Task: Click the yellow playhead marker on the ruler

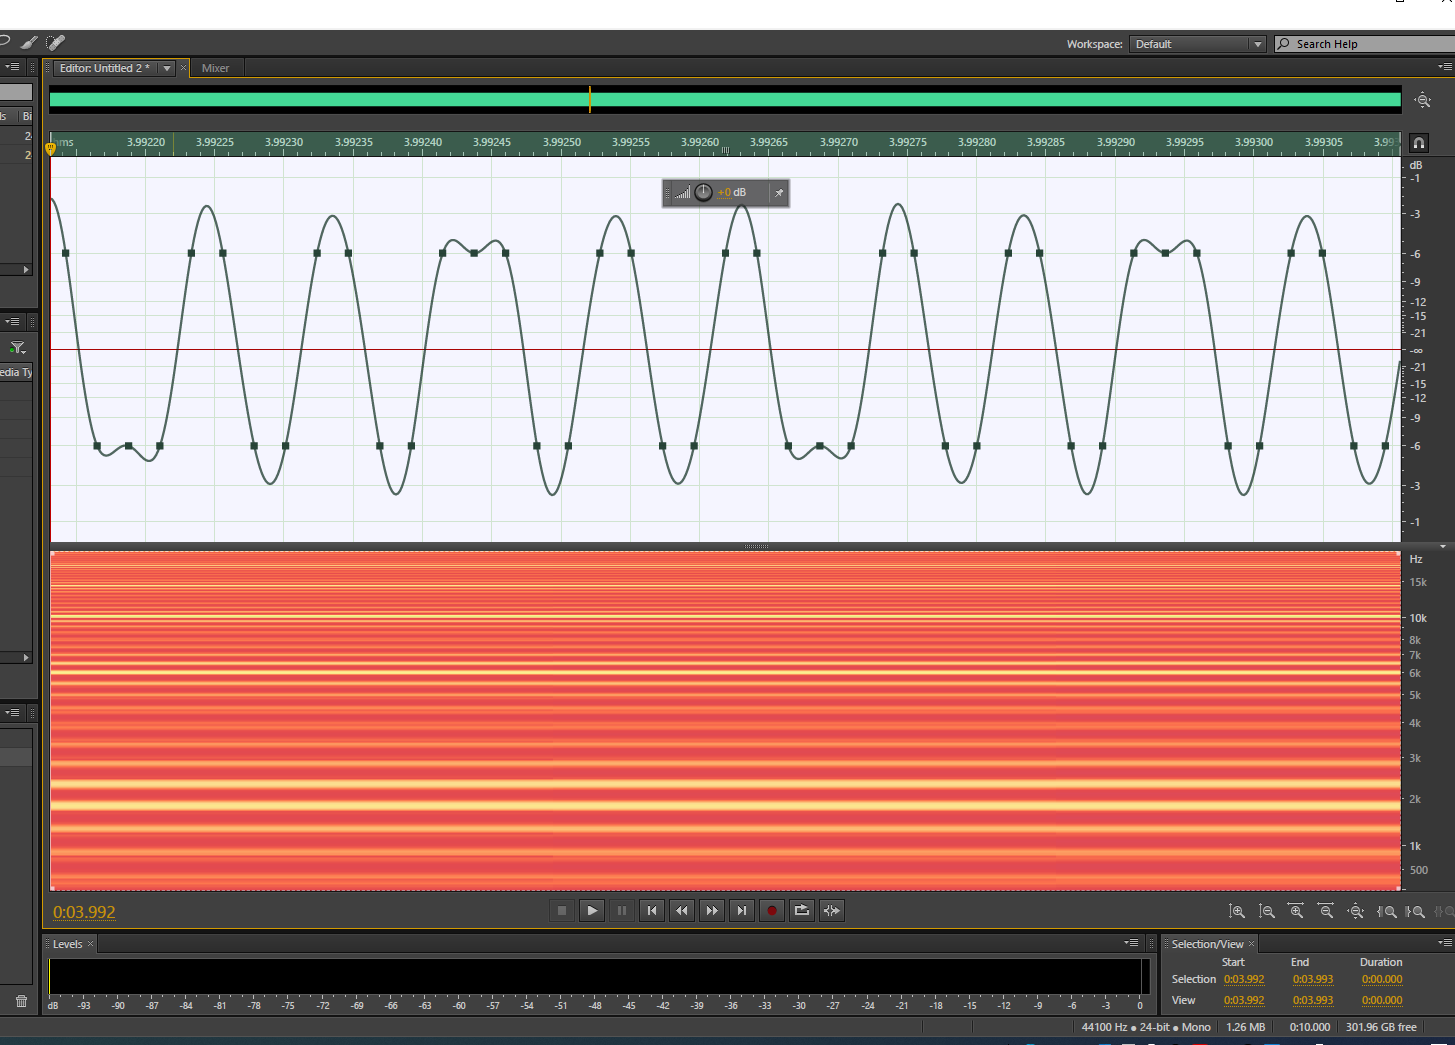Action: click(x=50, y=148)
